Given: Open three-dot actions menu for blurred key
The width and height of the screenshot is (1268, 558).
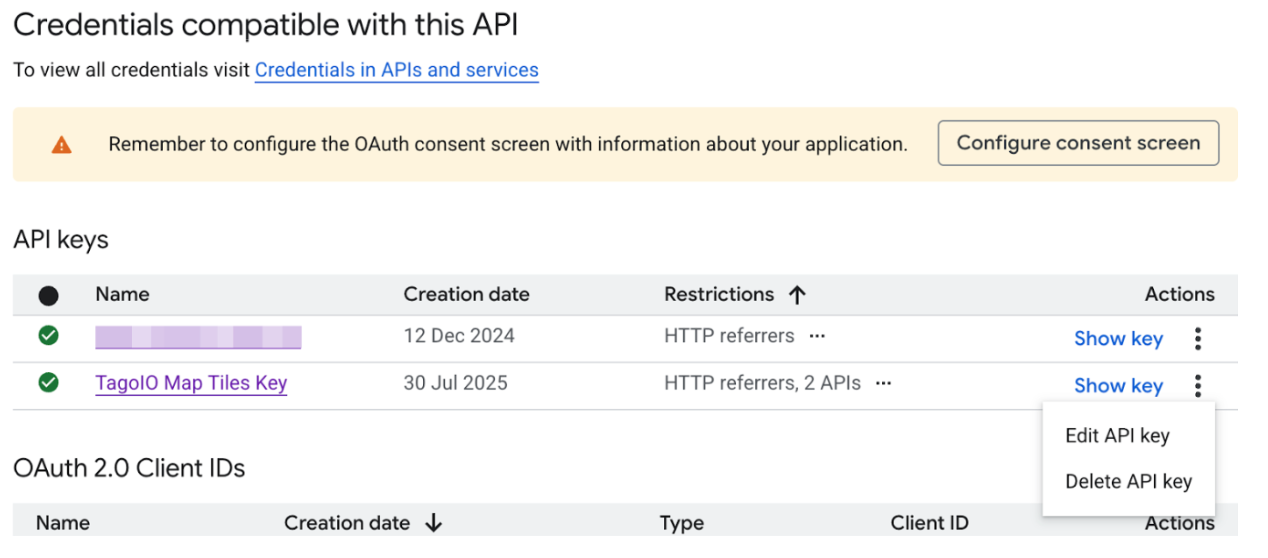Looking at the screenshot, I should [1197, 339].
